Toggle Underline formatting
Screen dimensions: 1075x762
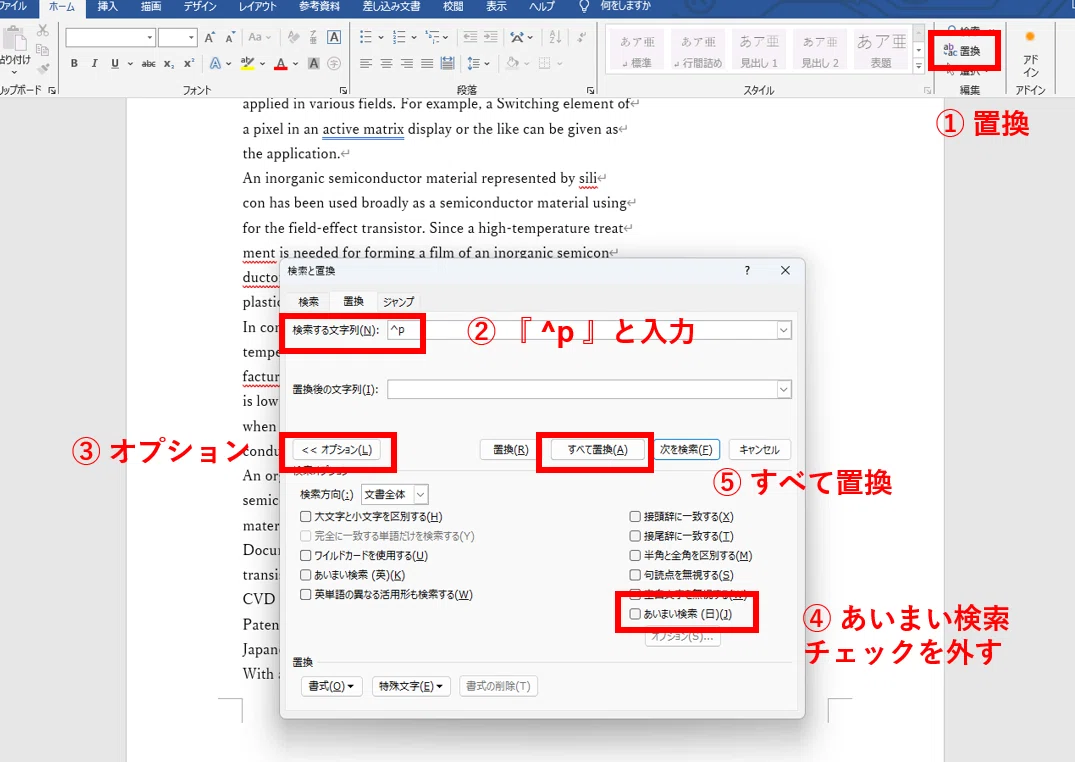click(x=114, y=63)
